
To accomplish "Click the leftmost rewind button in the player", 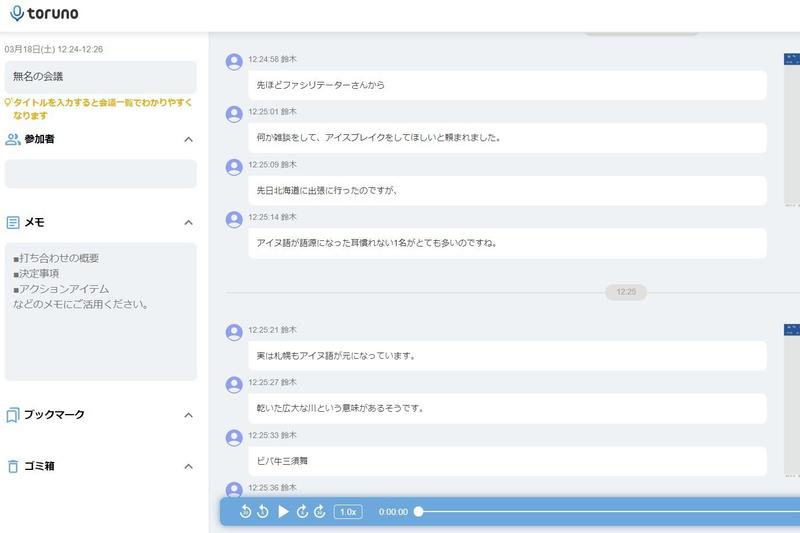I will click(245, 512).
